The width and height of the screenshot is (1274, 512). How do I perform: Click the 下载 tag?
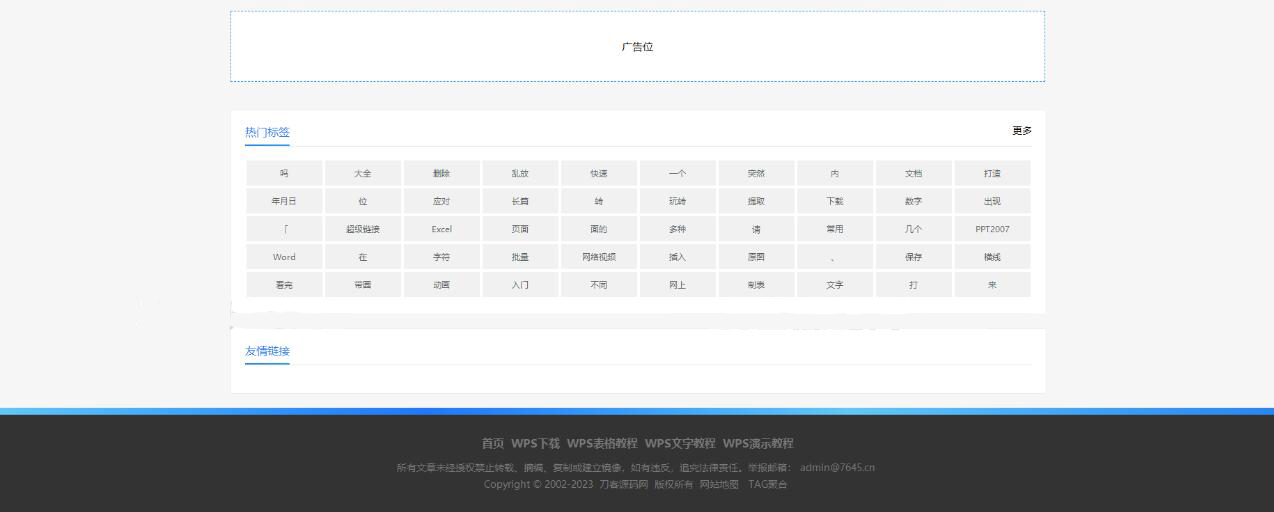coord(835,201)
